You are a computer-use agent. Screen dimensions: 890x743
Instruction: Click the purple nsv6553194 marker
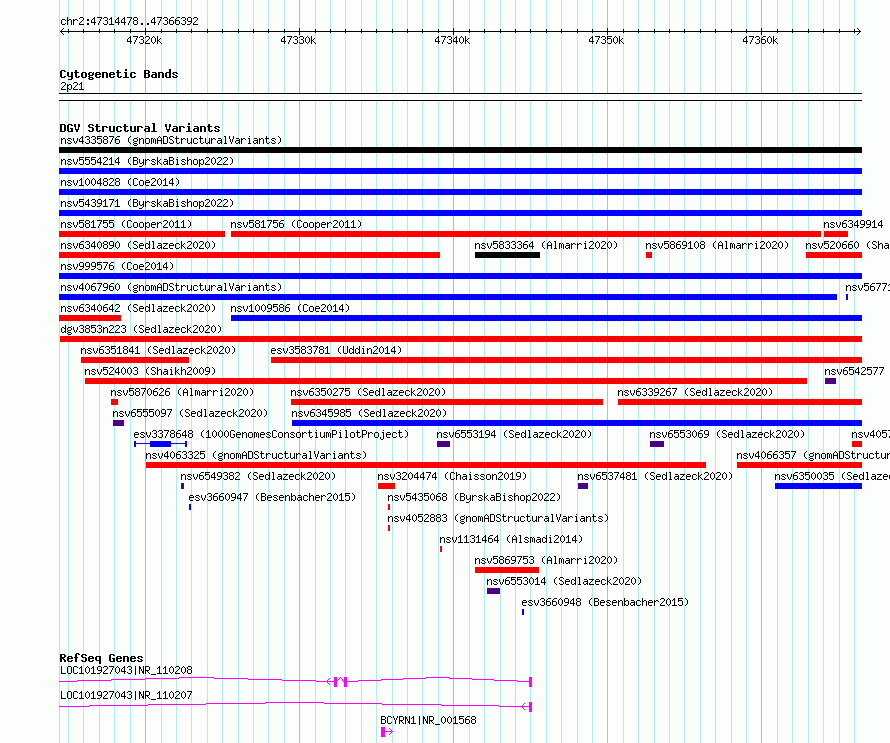pyautogui.click(x=443, y=444)
